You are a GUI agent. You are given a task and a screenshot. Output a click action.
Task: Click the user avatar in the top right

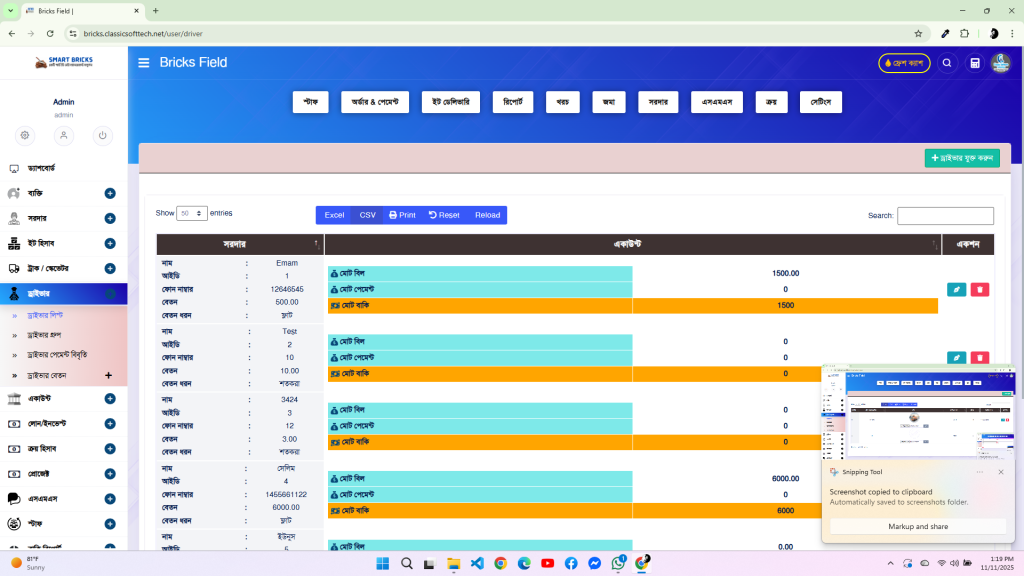tap(1000, 62)
